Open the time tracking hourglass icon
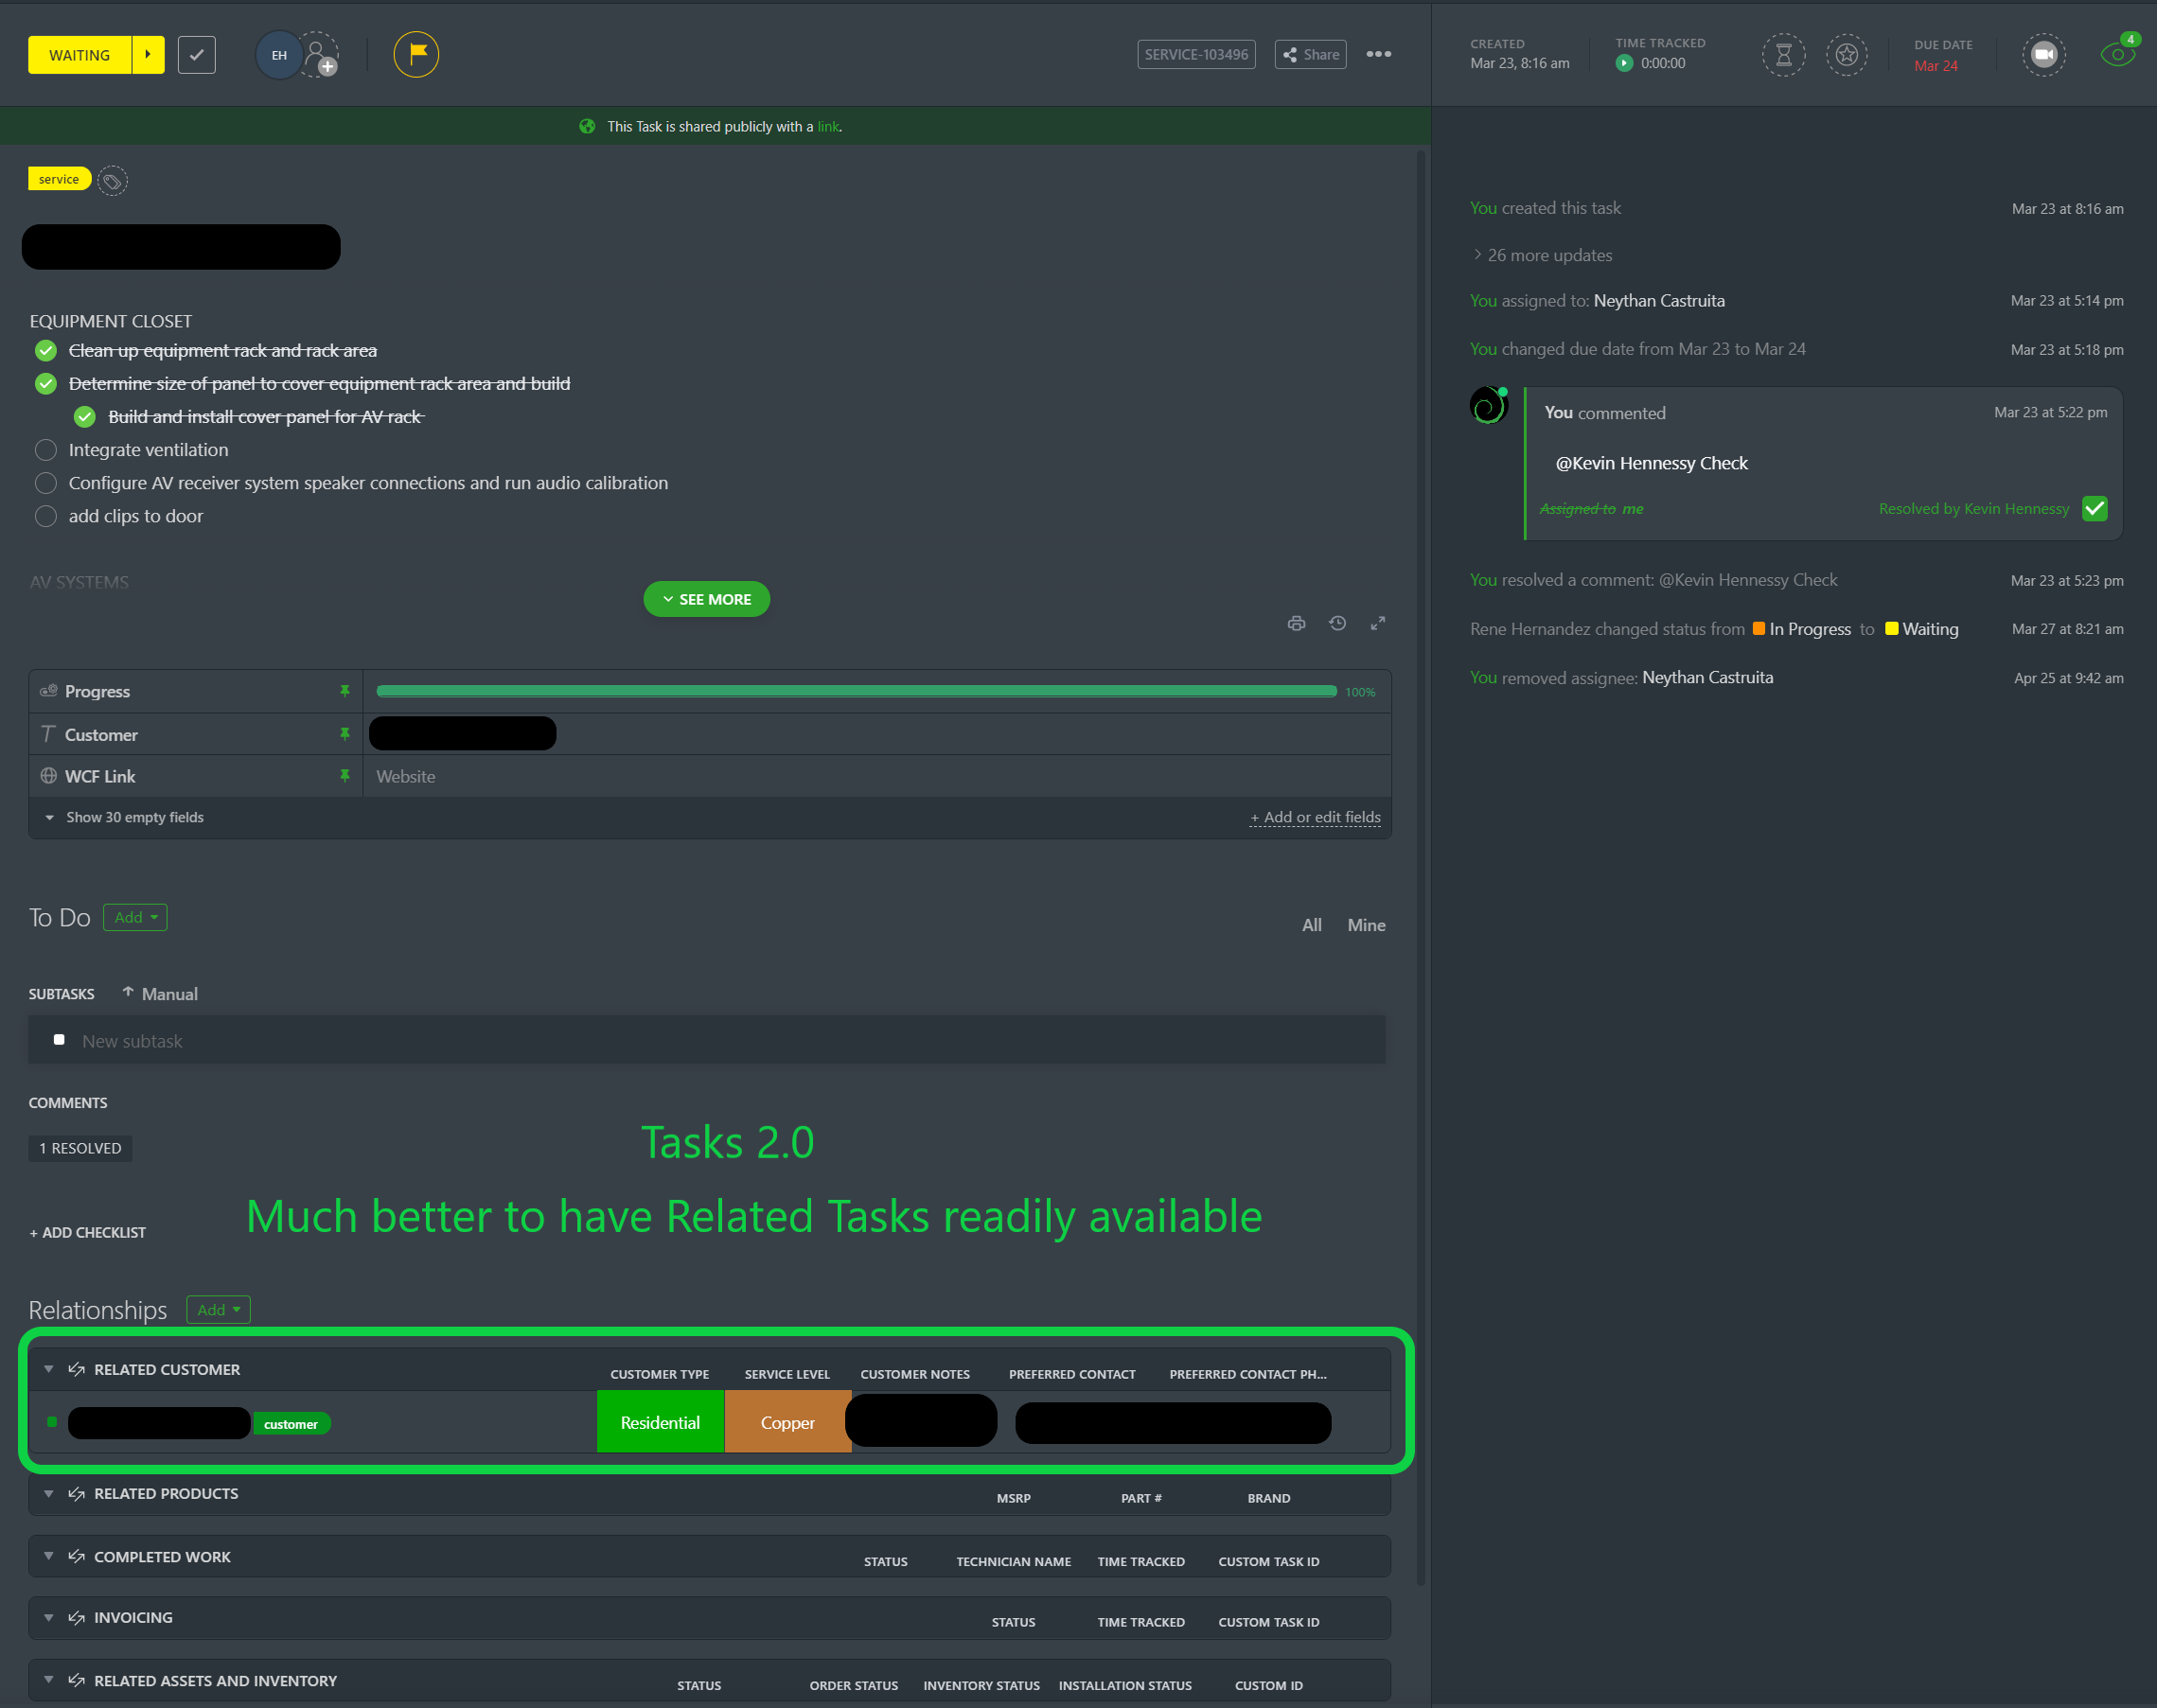The image size is (2157, 1708). coord(1784,55)
